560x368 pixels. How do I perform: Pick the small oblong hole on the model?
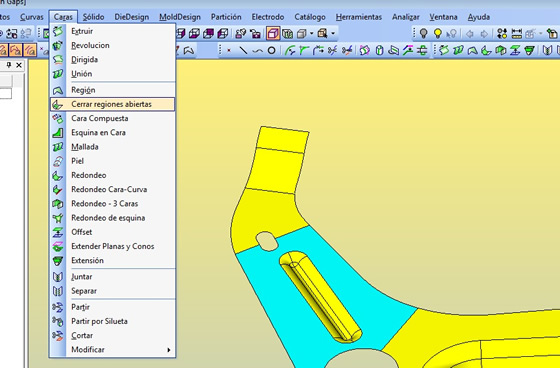267,241
